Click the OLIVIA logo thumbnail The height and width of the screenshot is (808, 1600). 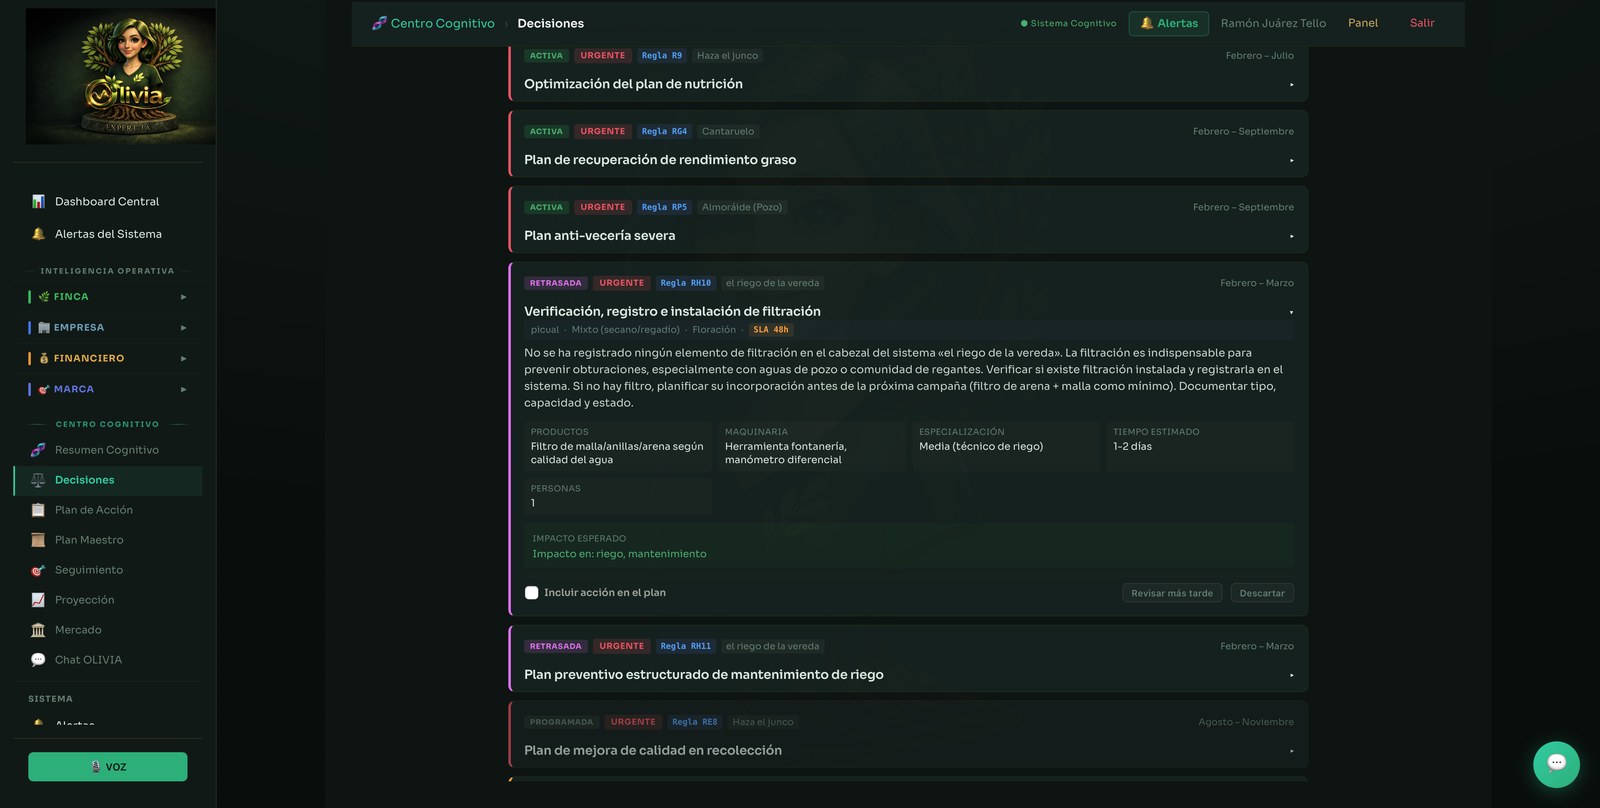(120, 76)
